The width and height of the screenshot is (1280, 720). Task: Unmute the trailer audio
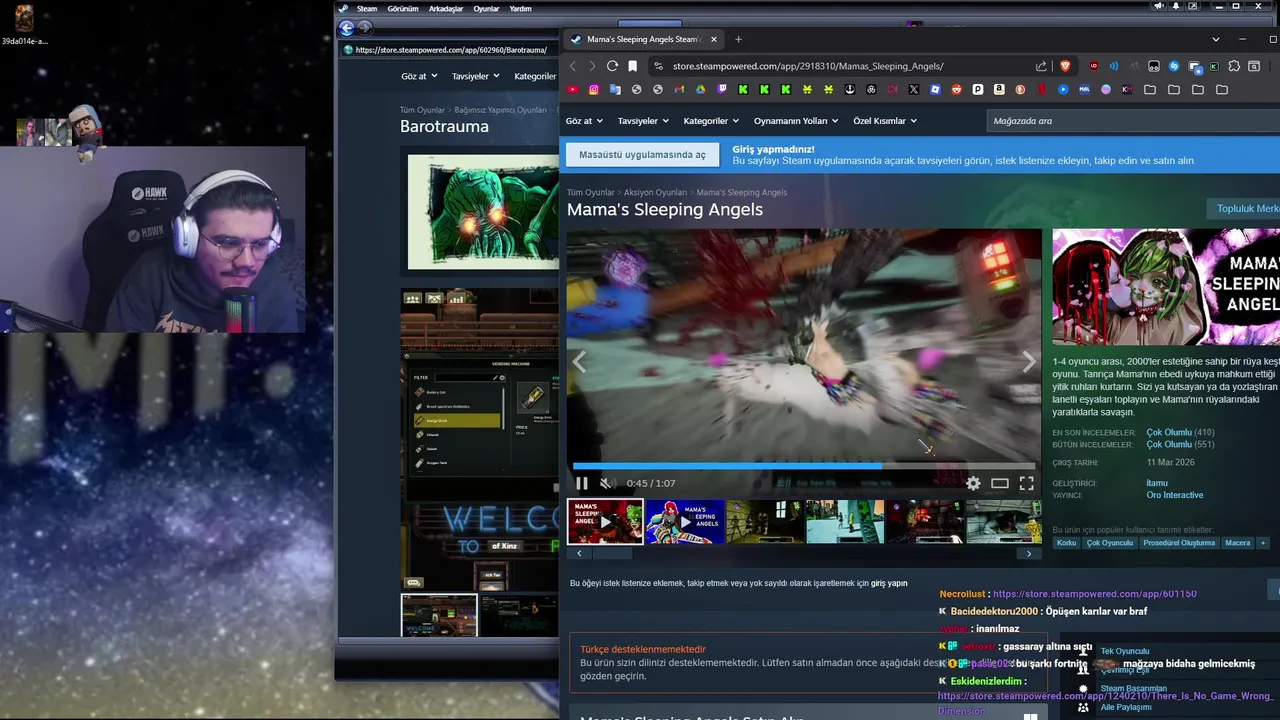pyautogui.click(x=606, y=483)
